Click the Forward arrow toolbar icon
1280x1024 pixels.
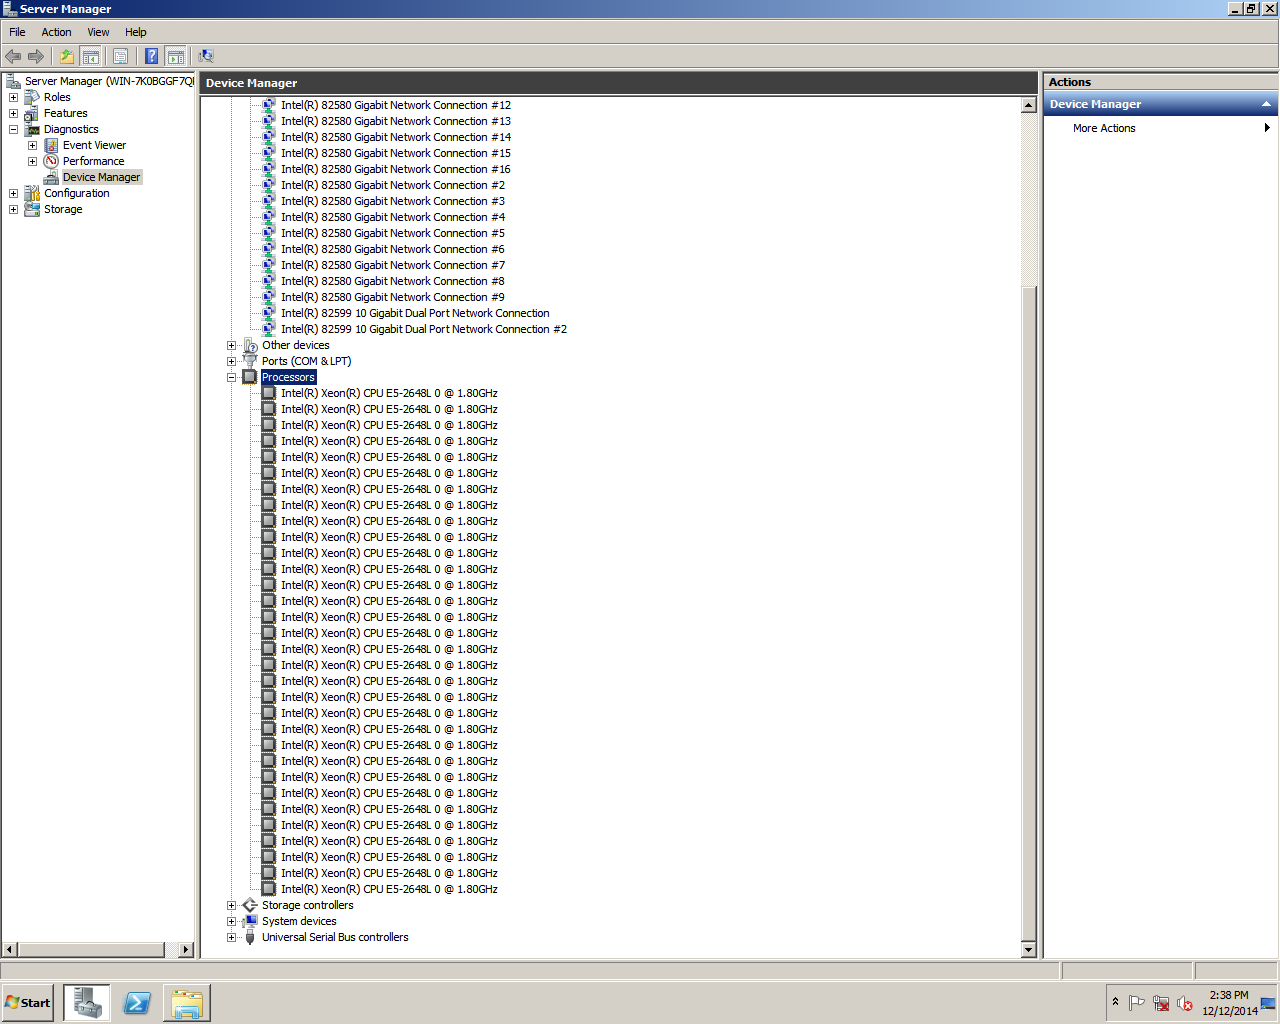36,56
